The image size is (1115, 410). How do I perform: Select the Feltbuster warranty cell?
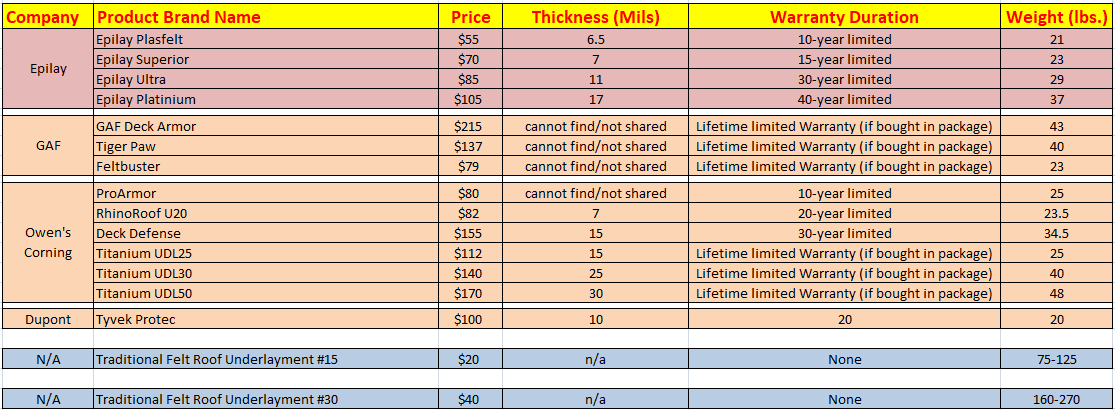pos(845,166)
